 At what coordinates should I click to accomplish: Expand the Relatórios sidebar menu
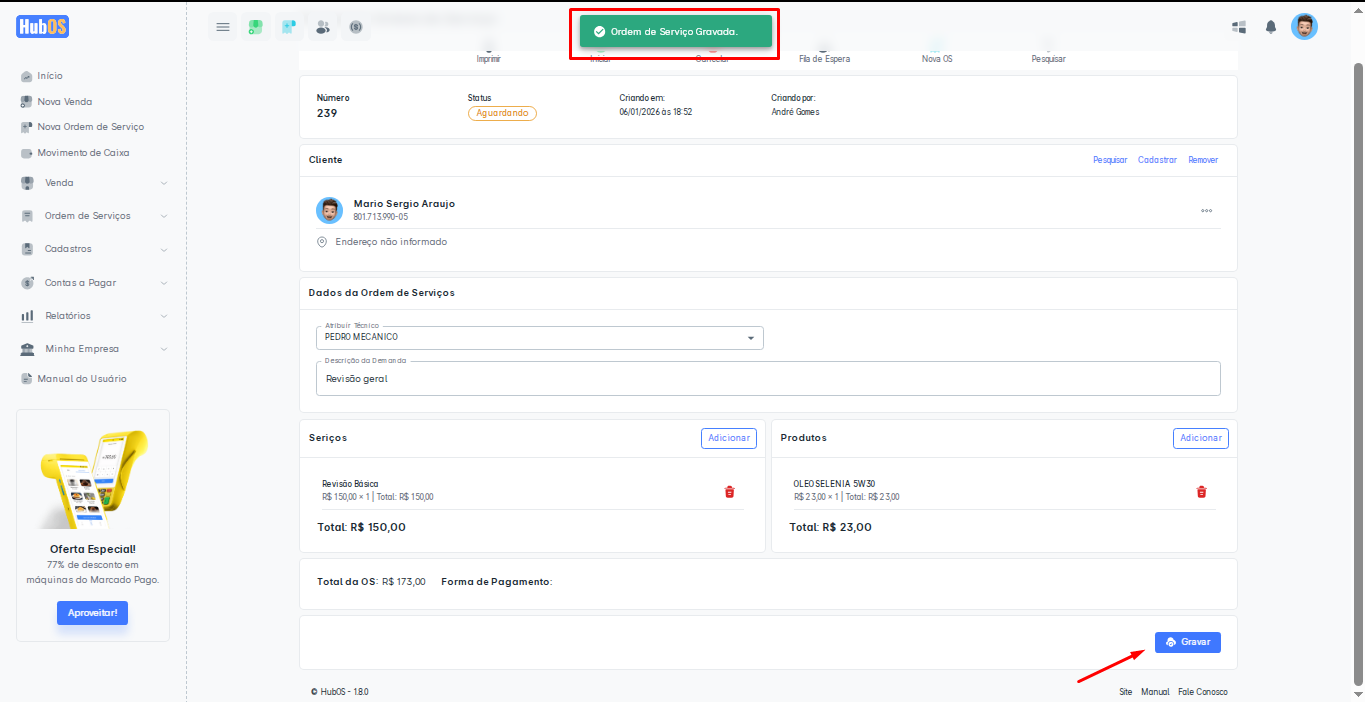tap(93, 316)
